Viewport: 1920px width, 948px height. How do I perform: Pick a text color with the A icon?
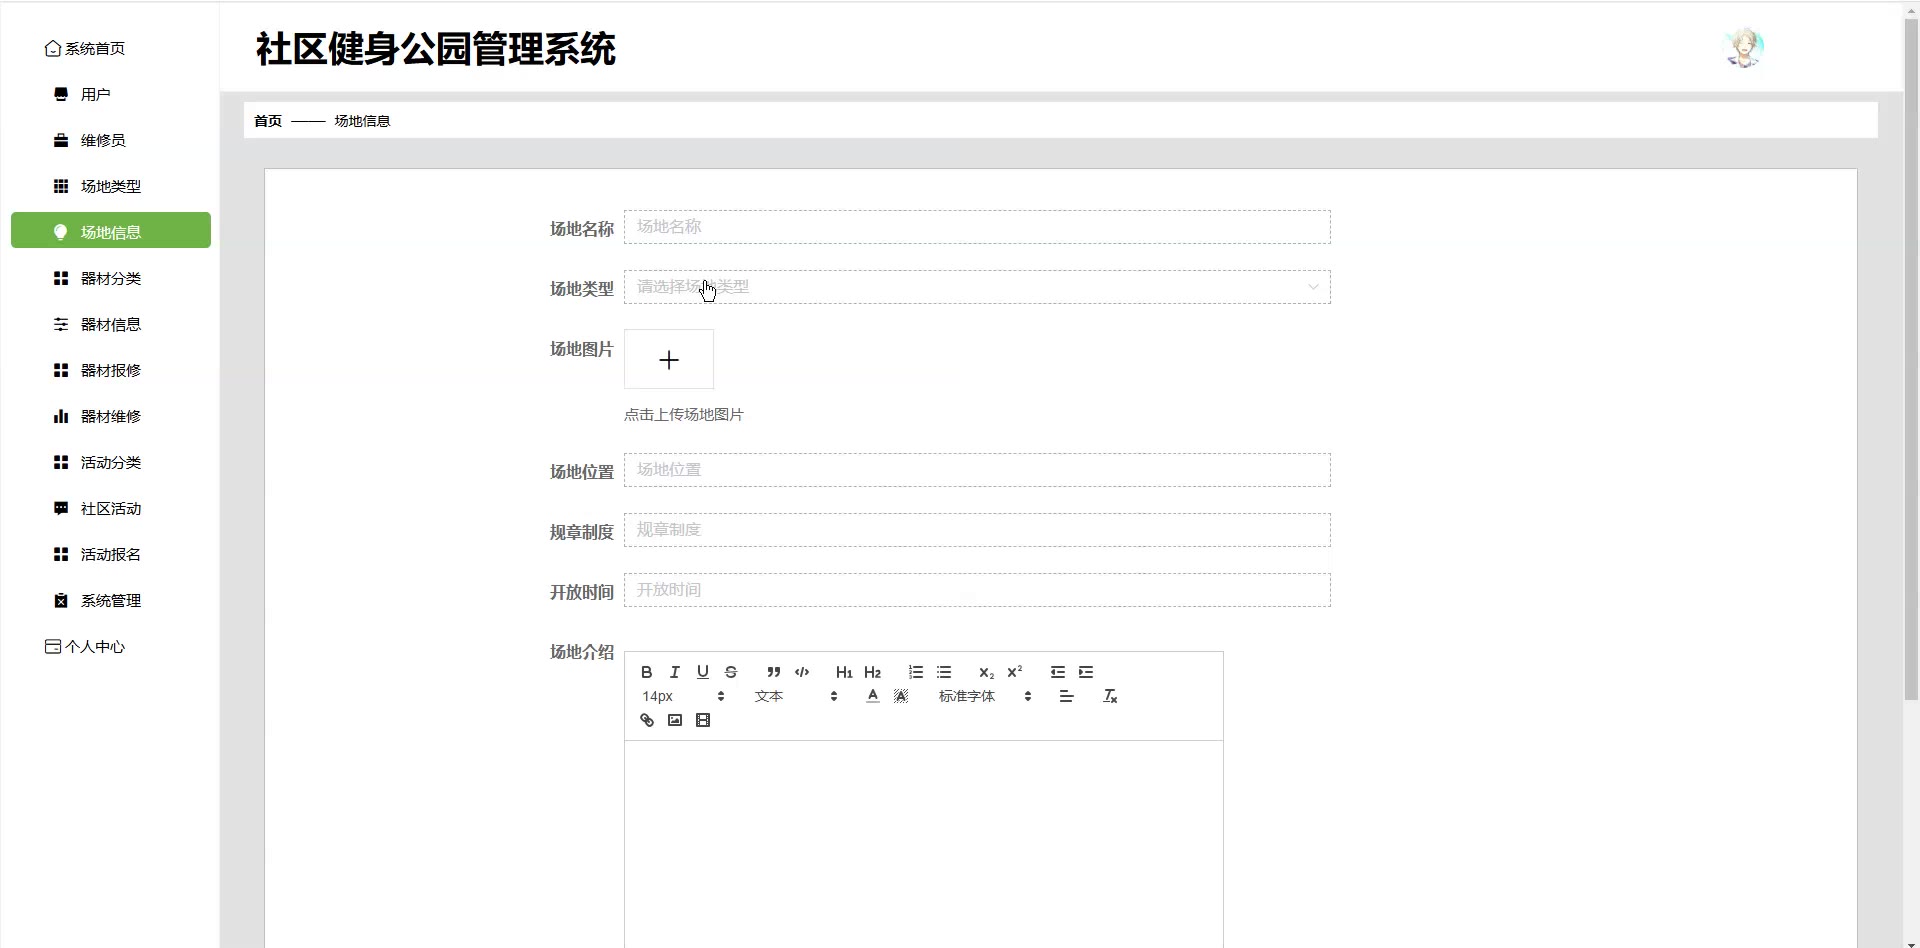(x=873, y=696)
